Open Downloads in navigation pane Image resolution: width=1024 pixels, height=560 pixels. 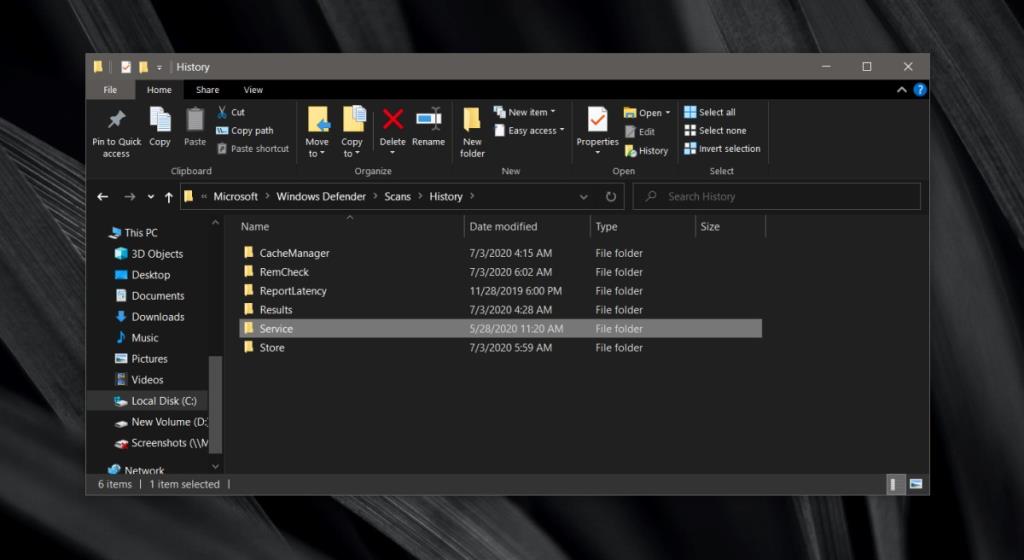(150, 317)
